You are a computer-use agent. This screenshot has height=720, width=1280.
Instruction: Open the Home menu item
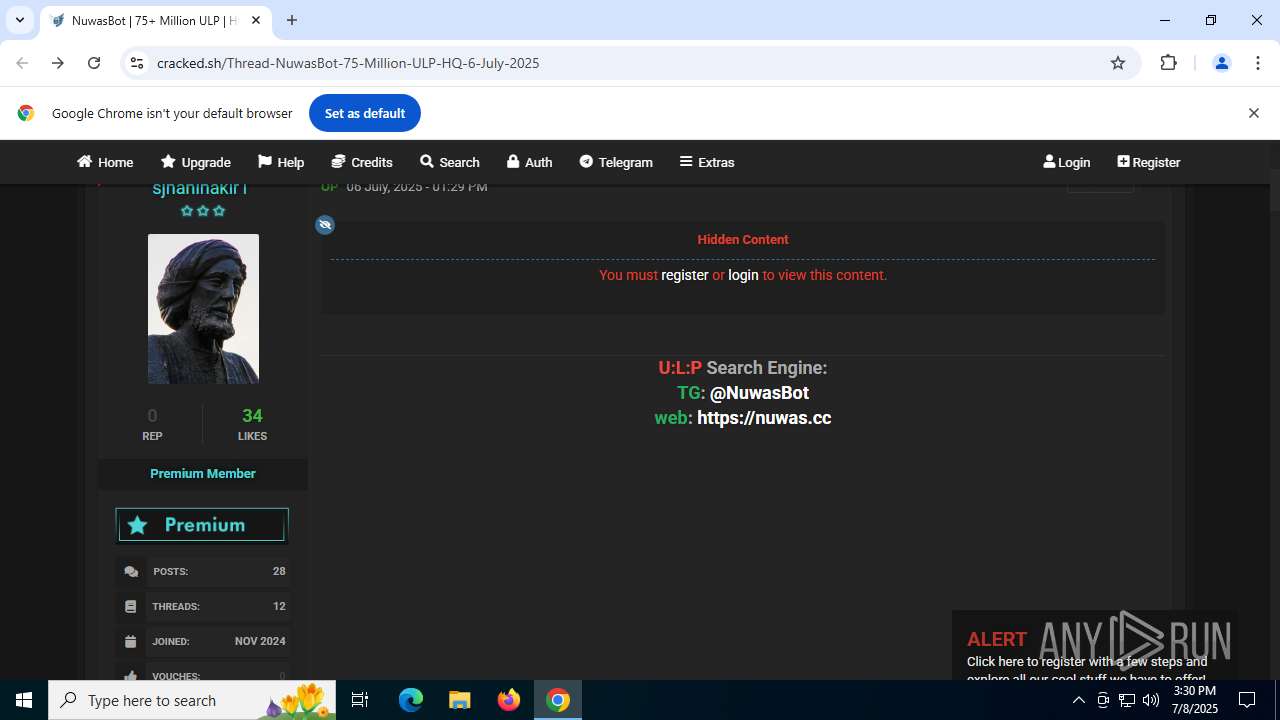[105, 162]
